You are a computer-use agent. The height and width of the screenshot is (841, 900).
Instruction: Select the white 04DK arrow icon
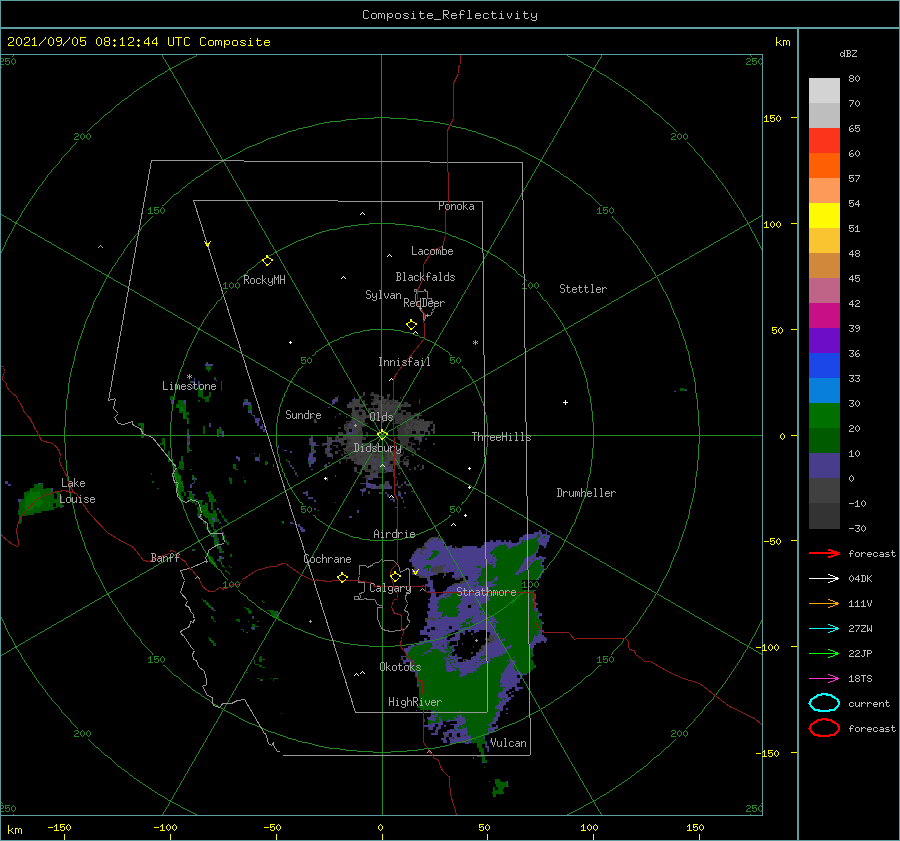[x=824, y=578]
